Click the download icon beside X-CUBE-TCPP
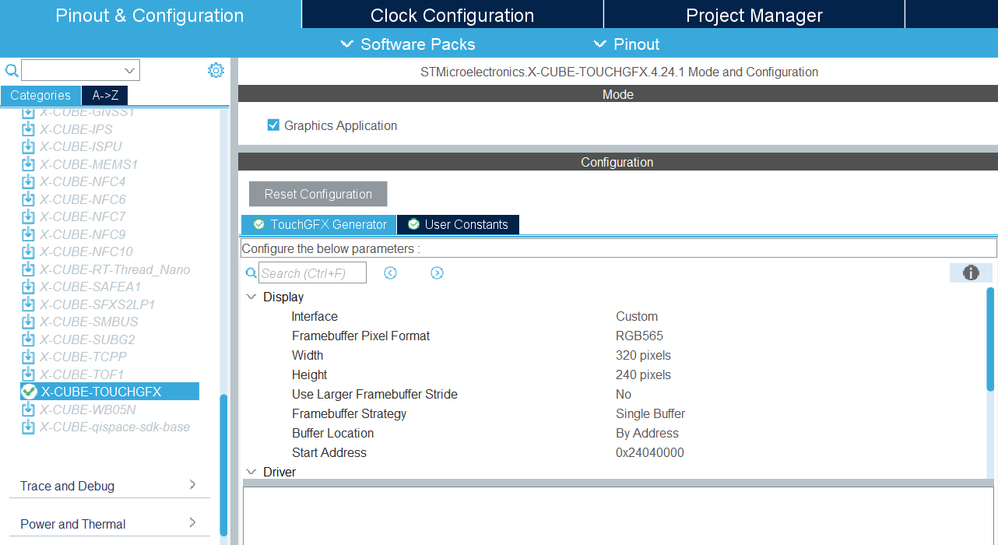998x545 pixels. pos(28,357)
